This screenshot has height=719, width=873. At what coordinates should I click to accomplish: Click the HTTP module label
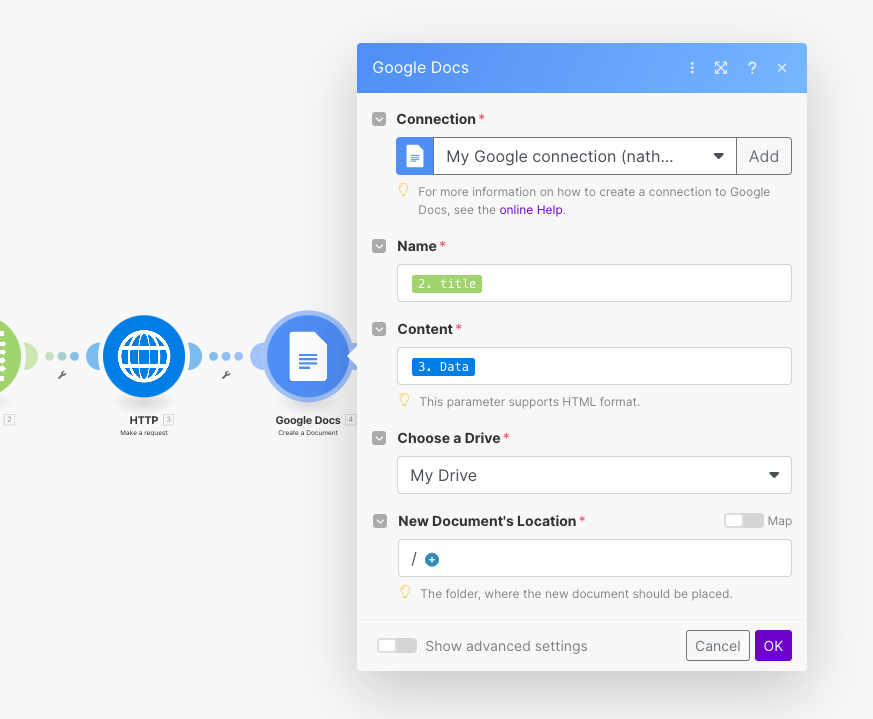pyautogui.click(x=144, y=420)
